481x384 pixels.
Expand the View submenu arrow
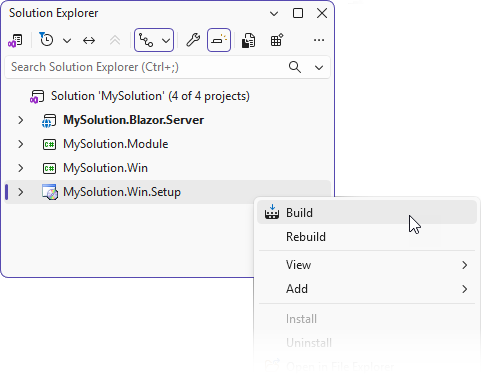[465, 265]
